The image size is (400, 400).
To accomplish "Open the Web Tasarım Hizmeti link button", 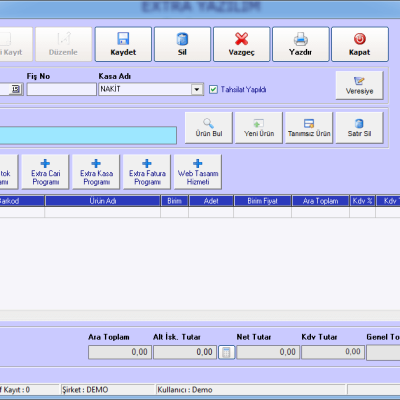I will 198,172.
